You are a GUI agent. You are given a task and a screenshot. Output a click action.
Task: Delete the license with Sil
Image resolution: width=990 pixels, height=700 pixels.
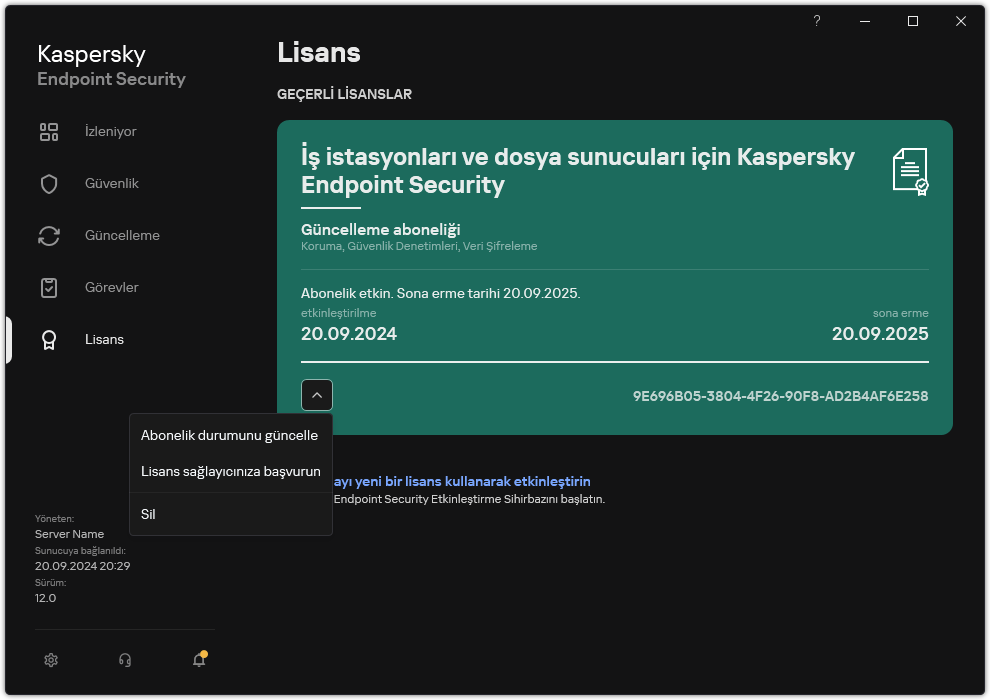pyautogui.click(x=147, y=514)
